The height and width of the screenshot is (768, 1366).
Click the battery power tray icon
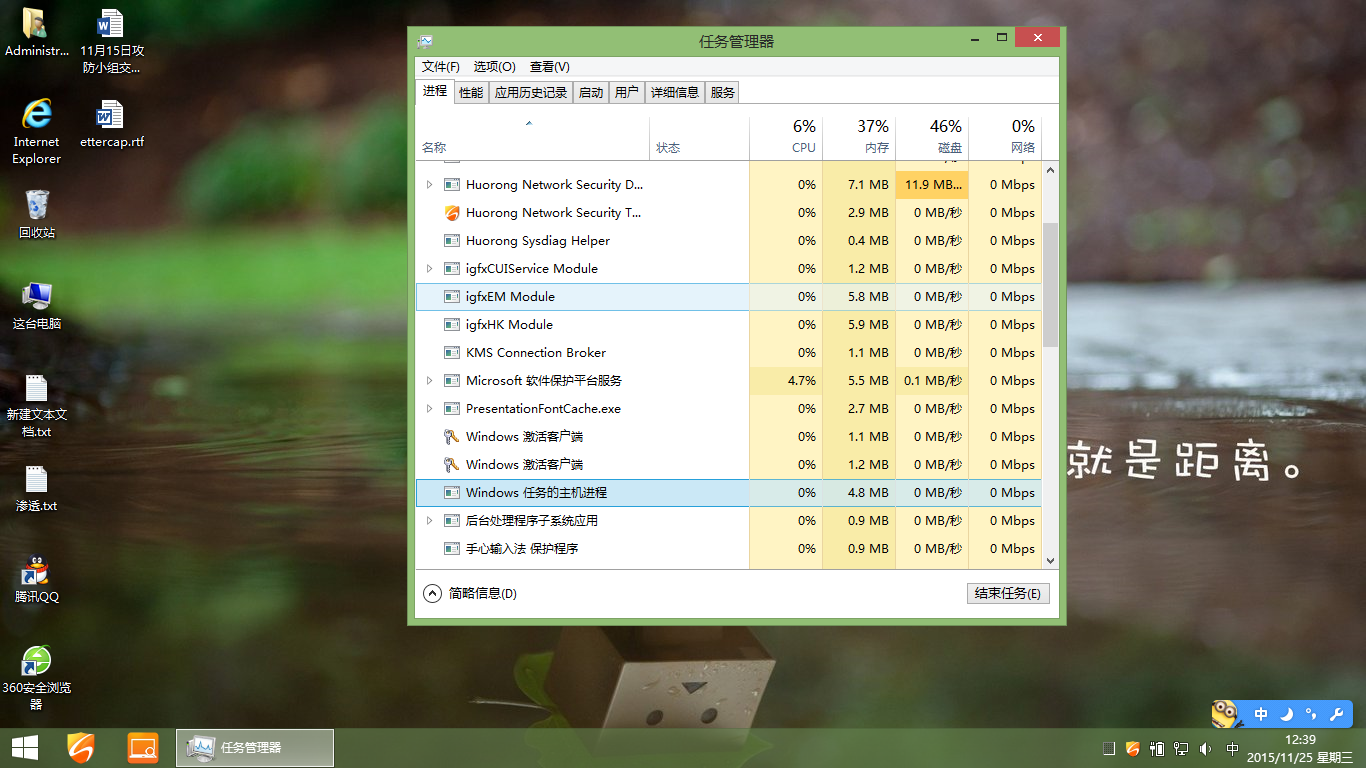pyautogui.click(x=1158, y=748)
